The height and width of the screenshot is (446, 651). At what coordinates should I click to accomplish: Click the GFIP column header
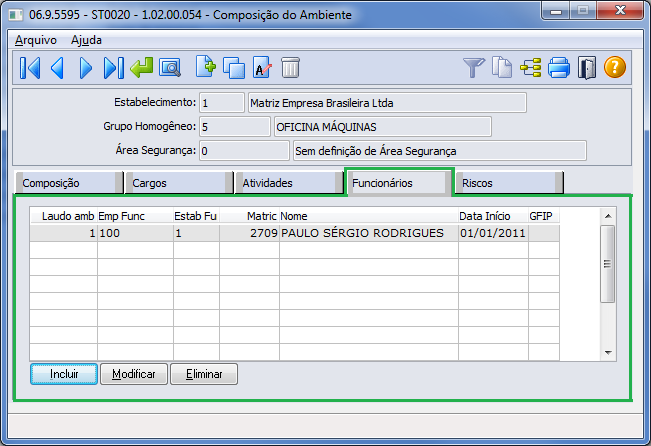click(x=544, y=216)
